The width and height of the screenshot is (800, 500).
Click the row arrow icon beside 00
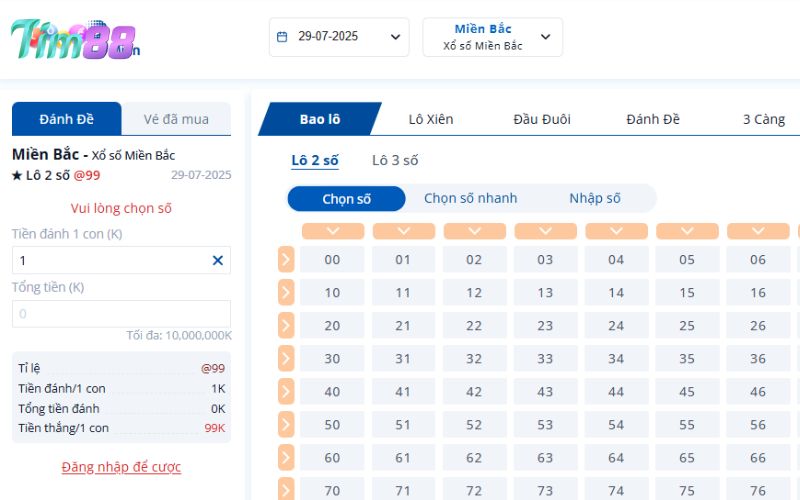(x=286, y=260)
